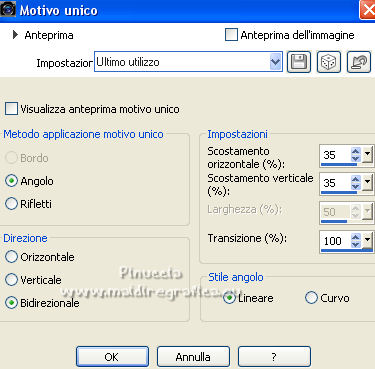Click the Transizione value field
This screenshot has height=369, width=375.
(335, 241)
